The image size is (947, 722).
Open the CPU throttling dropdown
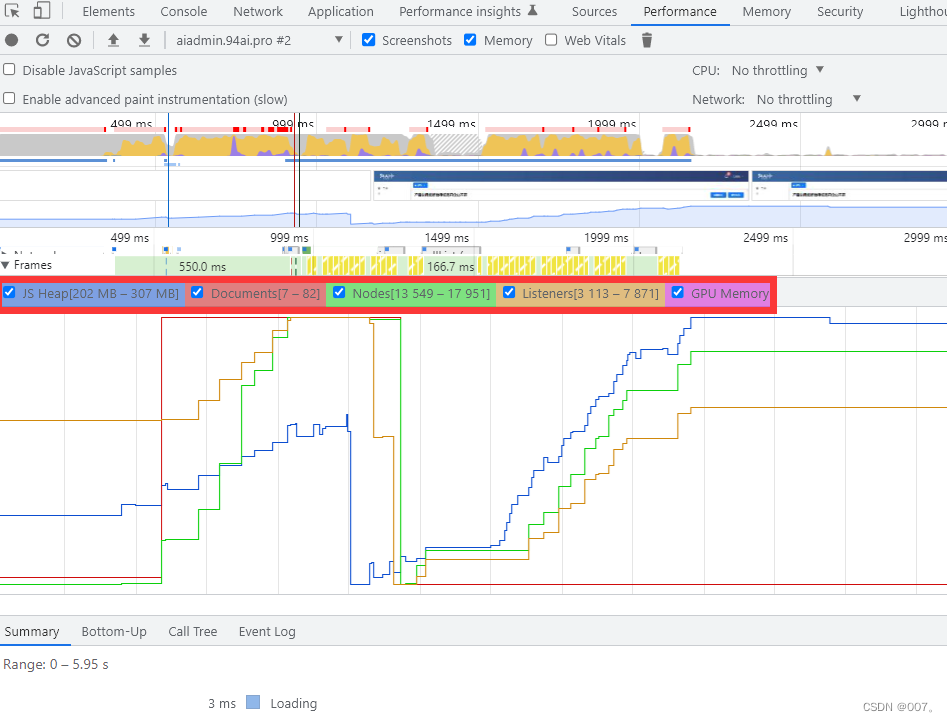777,70
